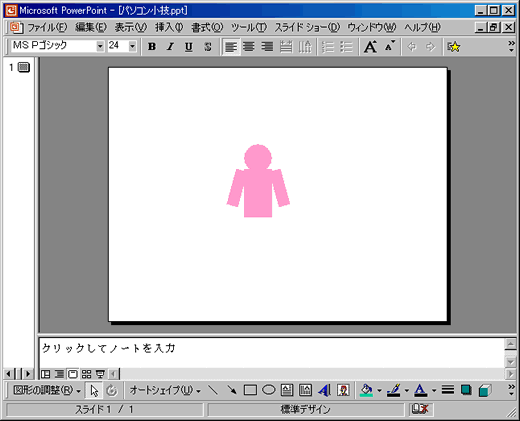Open スライドショー menu
Image resolution: width=520 pixels, height=421 pixels.
click(x=307, y=27)
